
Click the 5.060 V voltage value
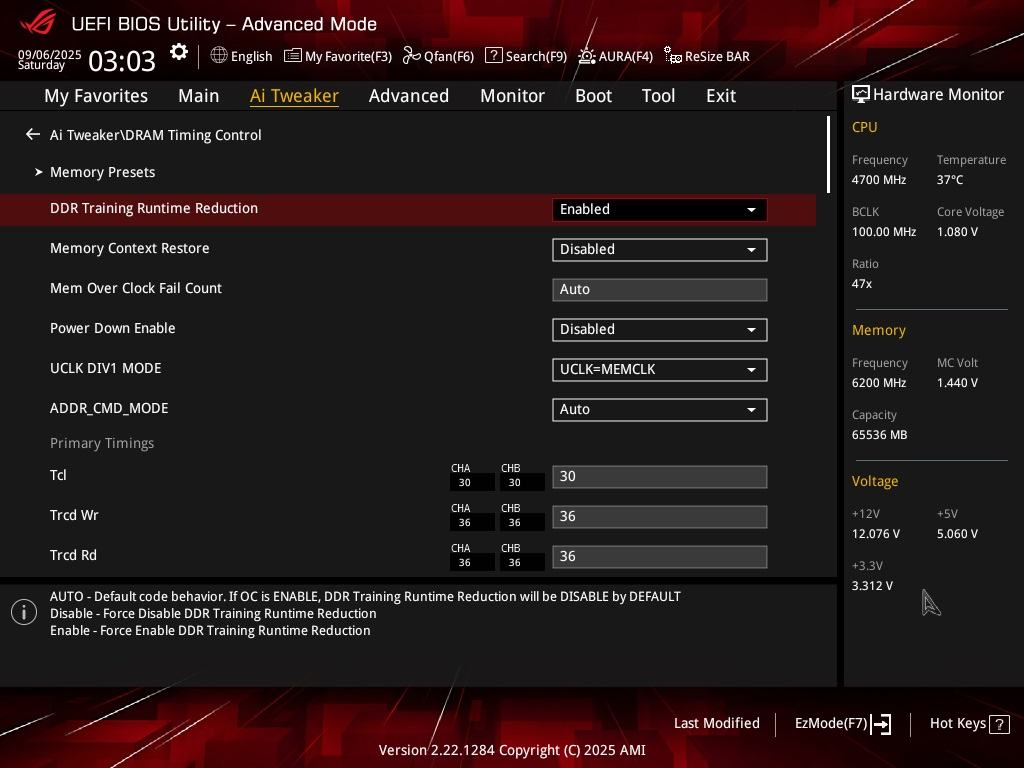[957, 534]
